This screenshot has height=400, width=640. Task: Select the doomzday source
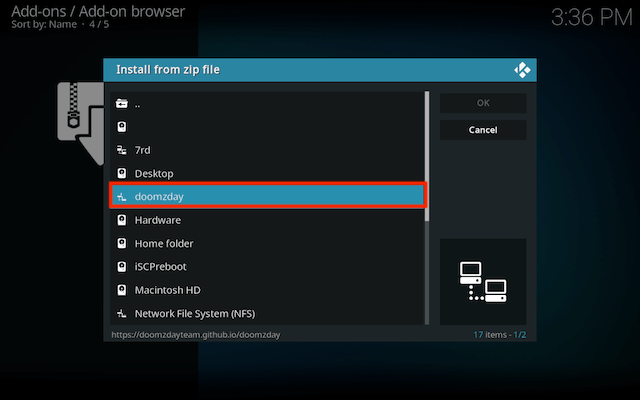[267, 196]
